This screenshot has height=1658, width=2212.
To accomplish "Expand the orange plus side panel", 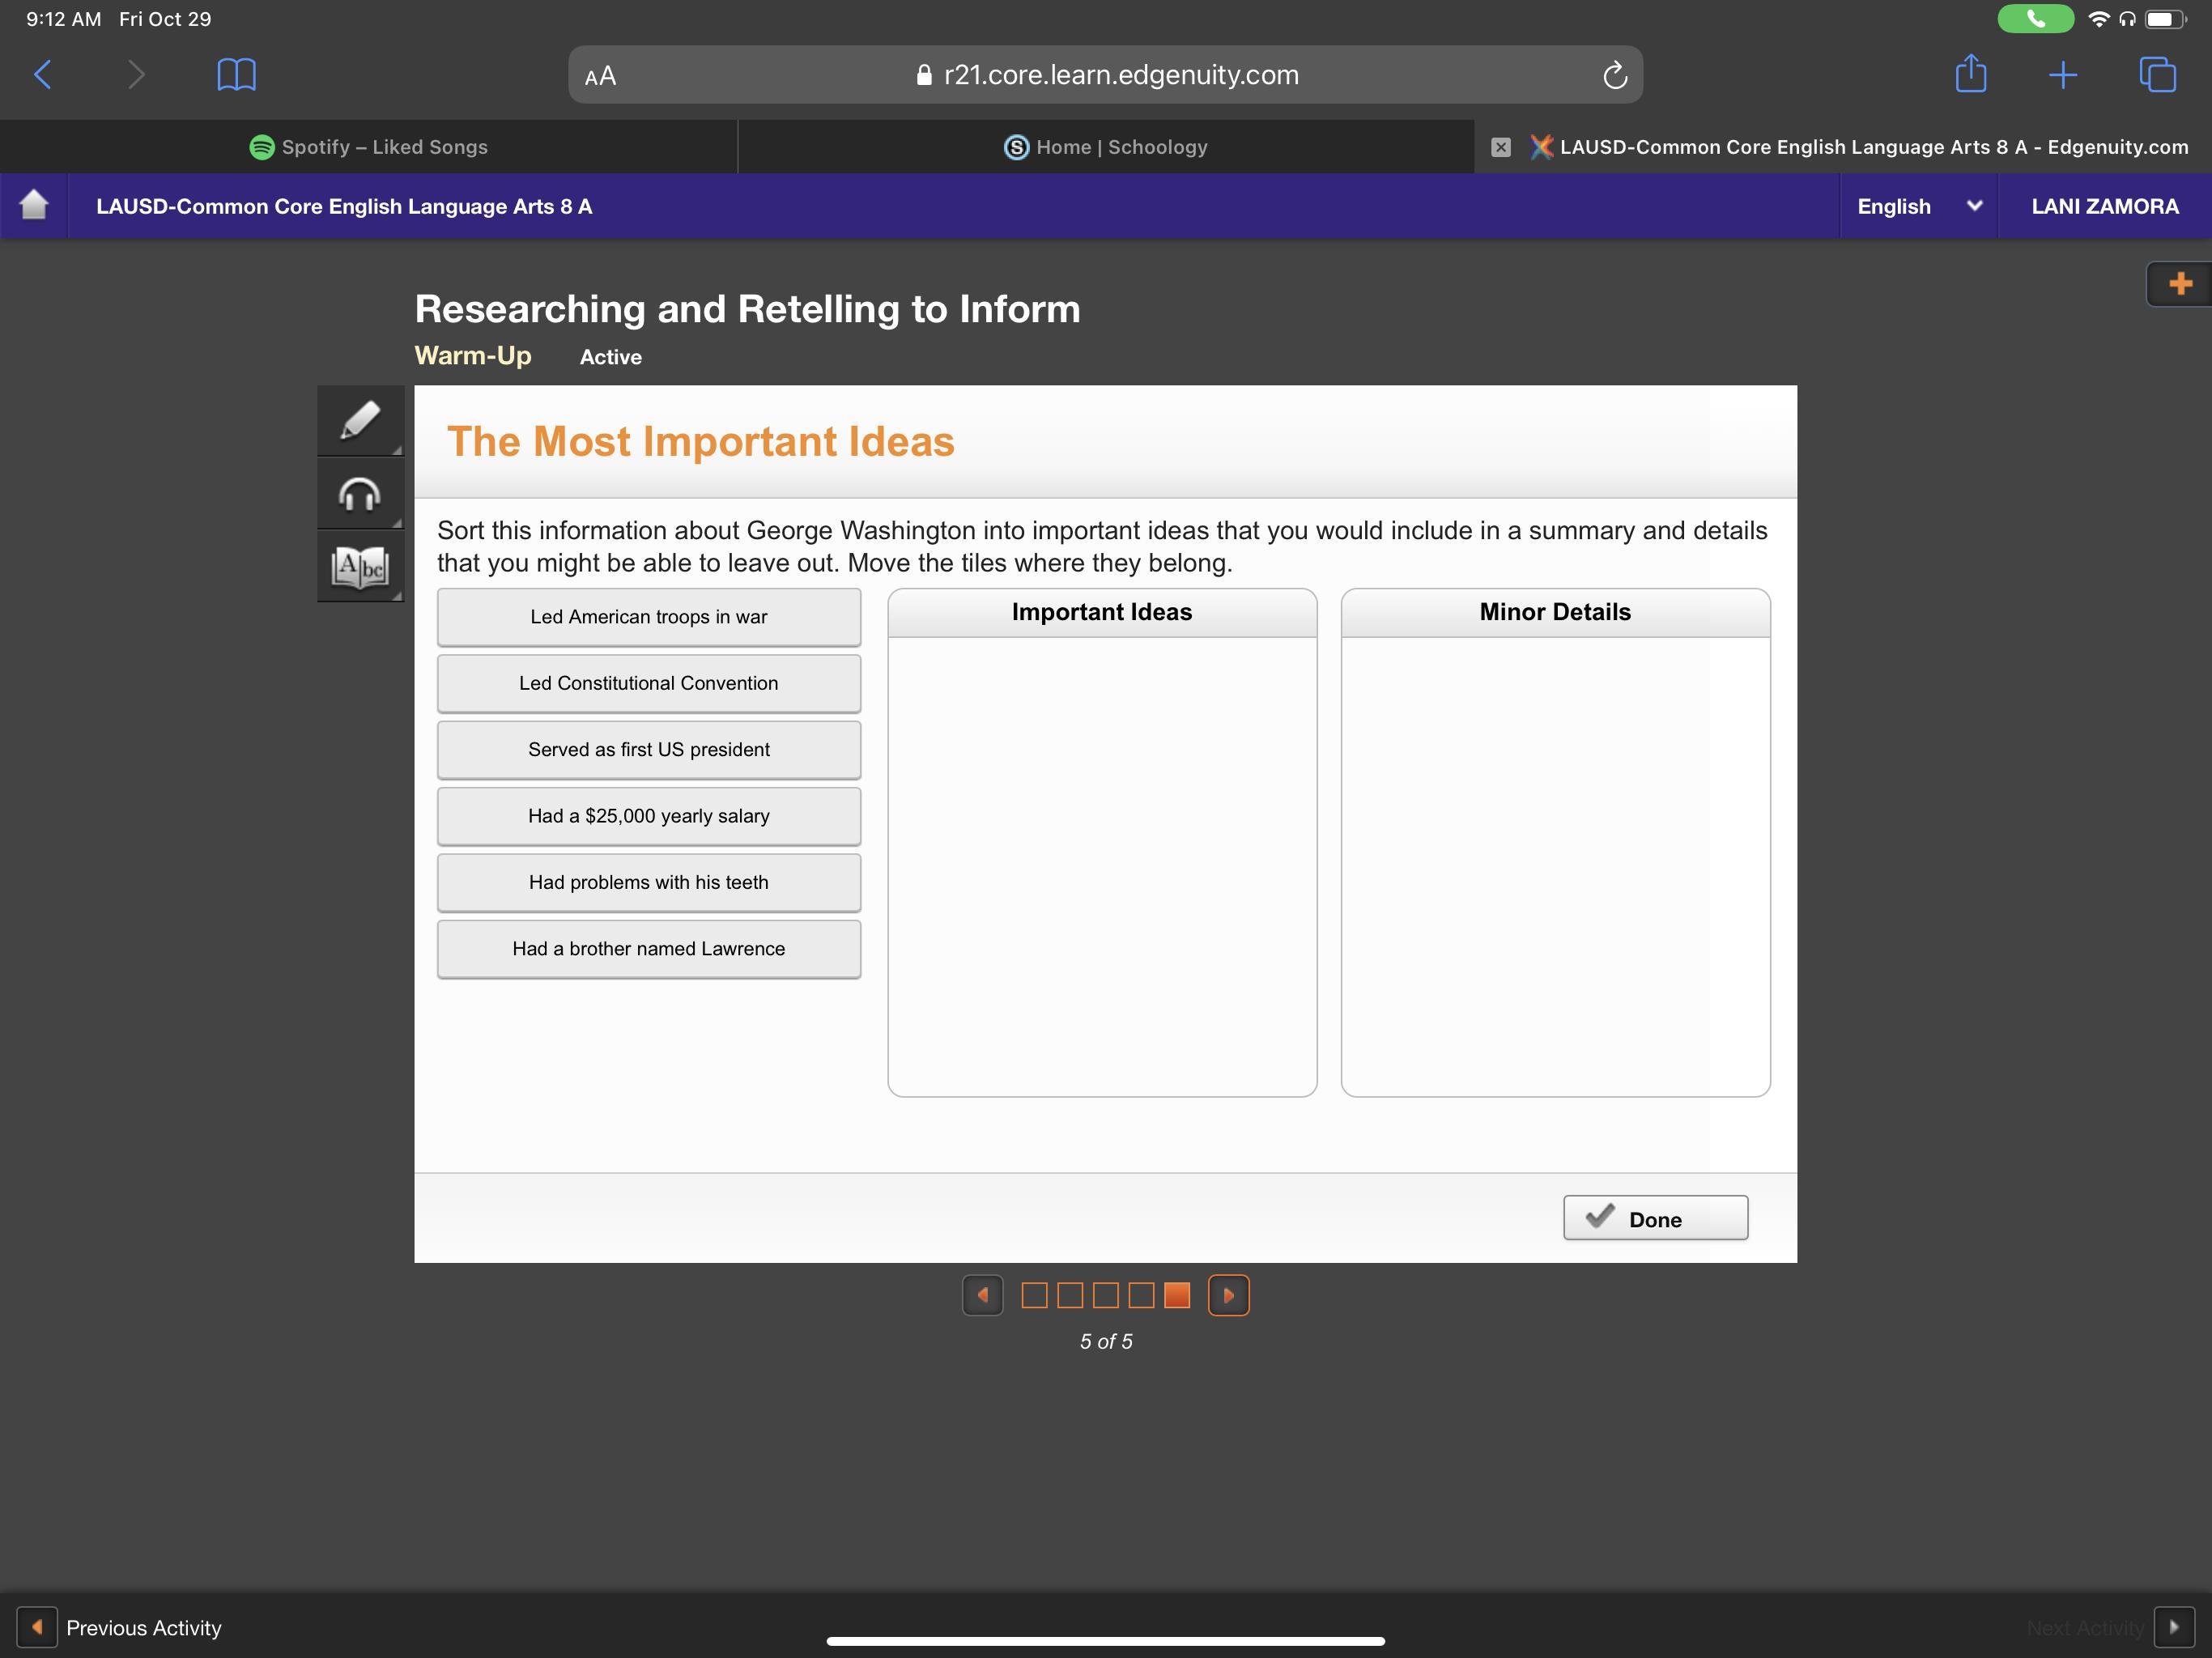I will (x=2180, y=284).
